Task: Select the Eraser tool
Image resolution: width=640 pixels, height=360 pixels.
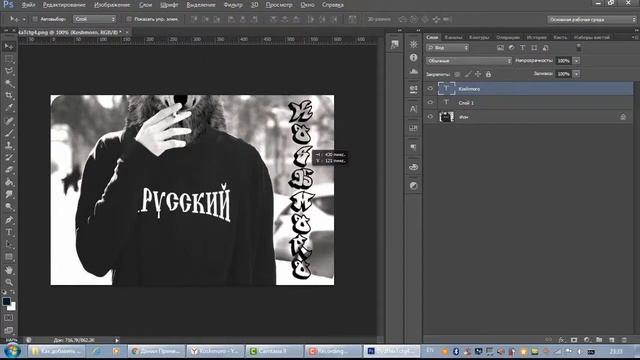Action: 9,170
